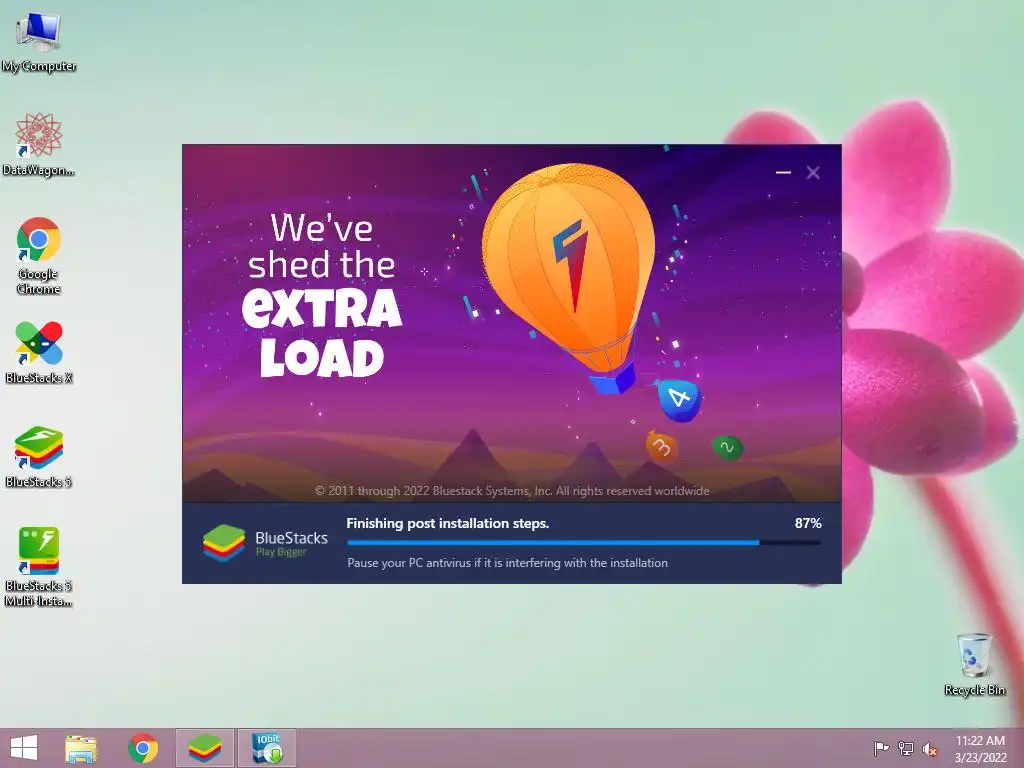Switch to IObit taskbar item
The image size is (1024, 768).
click(x=266, y=748)
